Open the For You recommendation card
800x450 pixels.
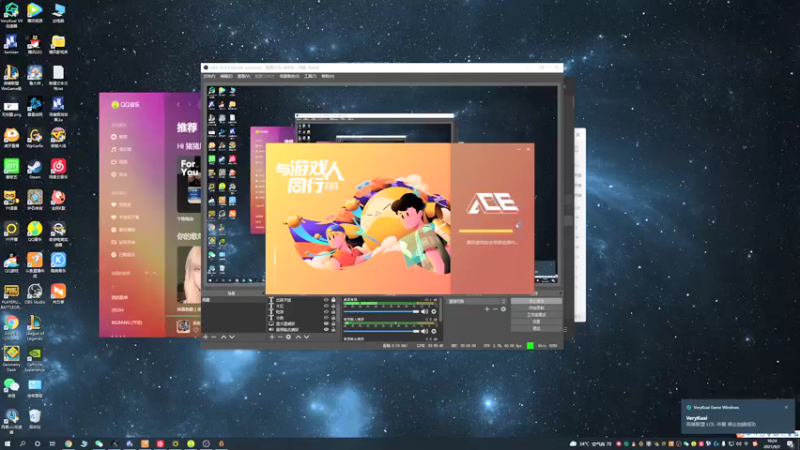click(189, 184)
